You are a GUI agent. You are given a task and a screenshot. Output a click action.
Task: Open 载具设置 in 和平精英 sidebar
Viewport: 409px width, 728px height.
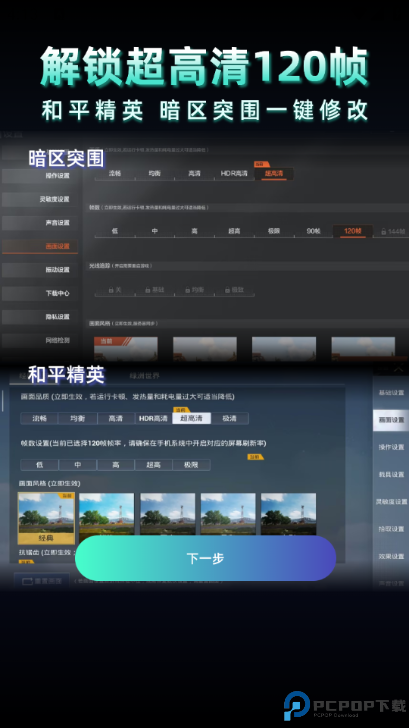click(x=391, y=474)
